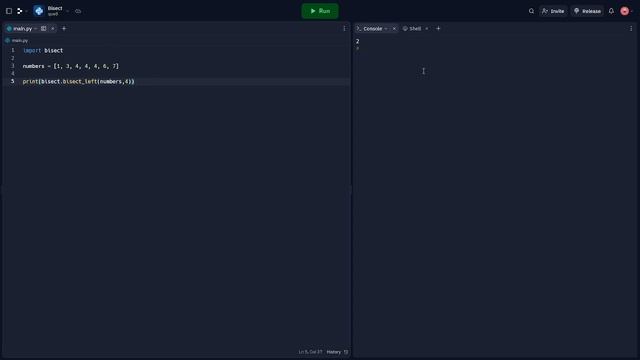Viewport: 640px width, 360px height.
Task: Toggle the sidebar panel icon
Action: (x=9, y=11)
